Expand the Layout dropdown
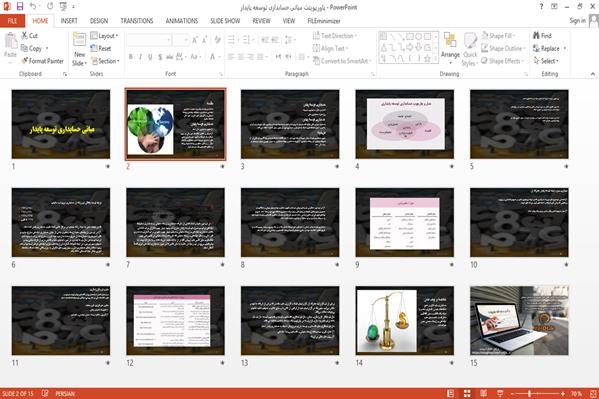 click(x=104, y=36)
